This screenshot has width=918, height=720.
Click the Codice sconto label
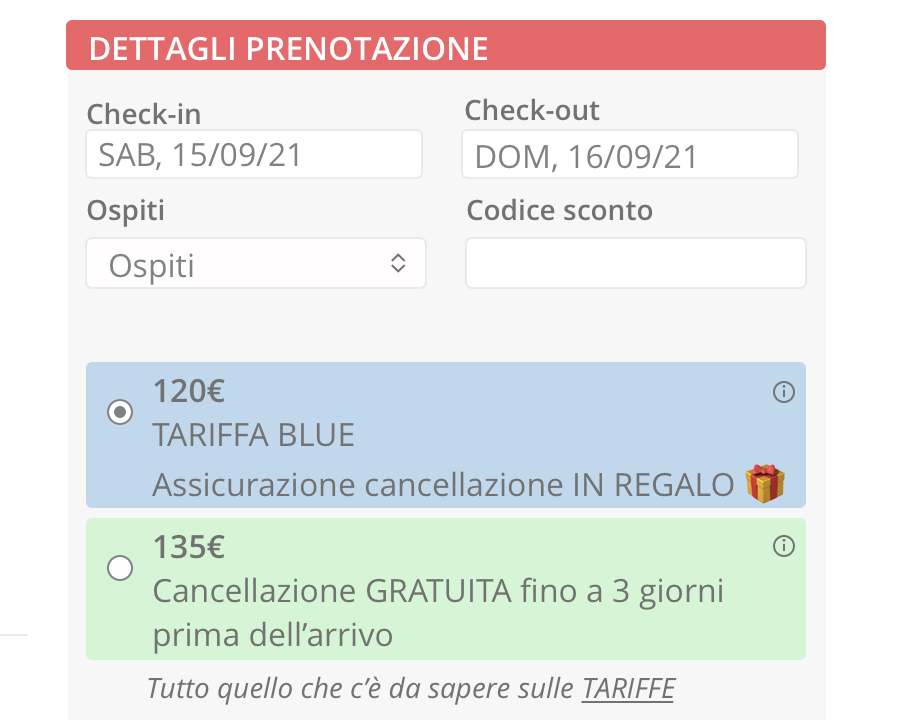(560, 210)
